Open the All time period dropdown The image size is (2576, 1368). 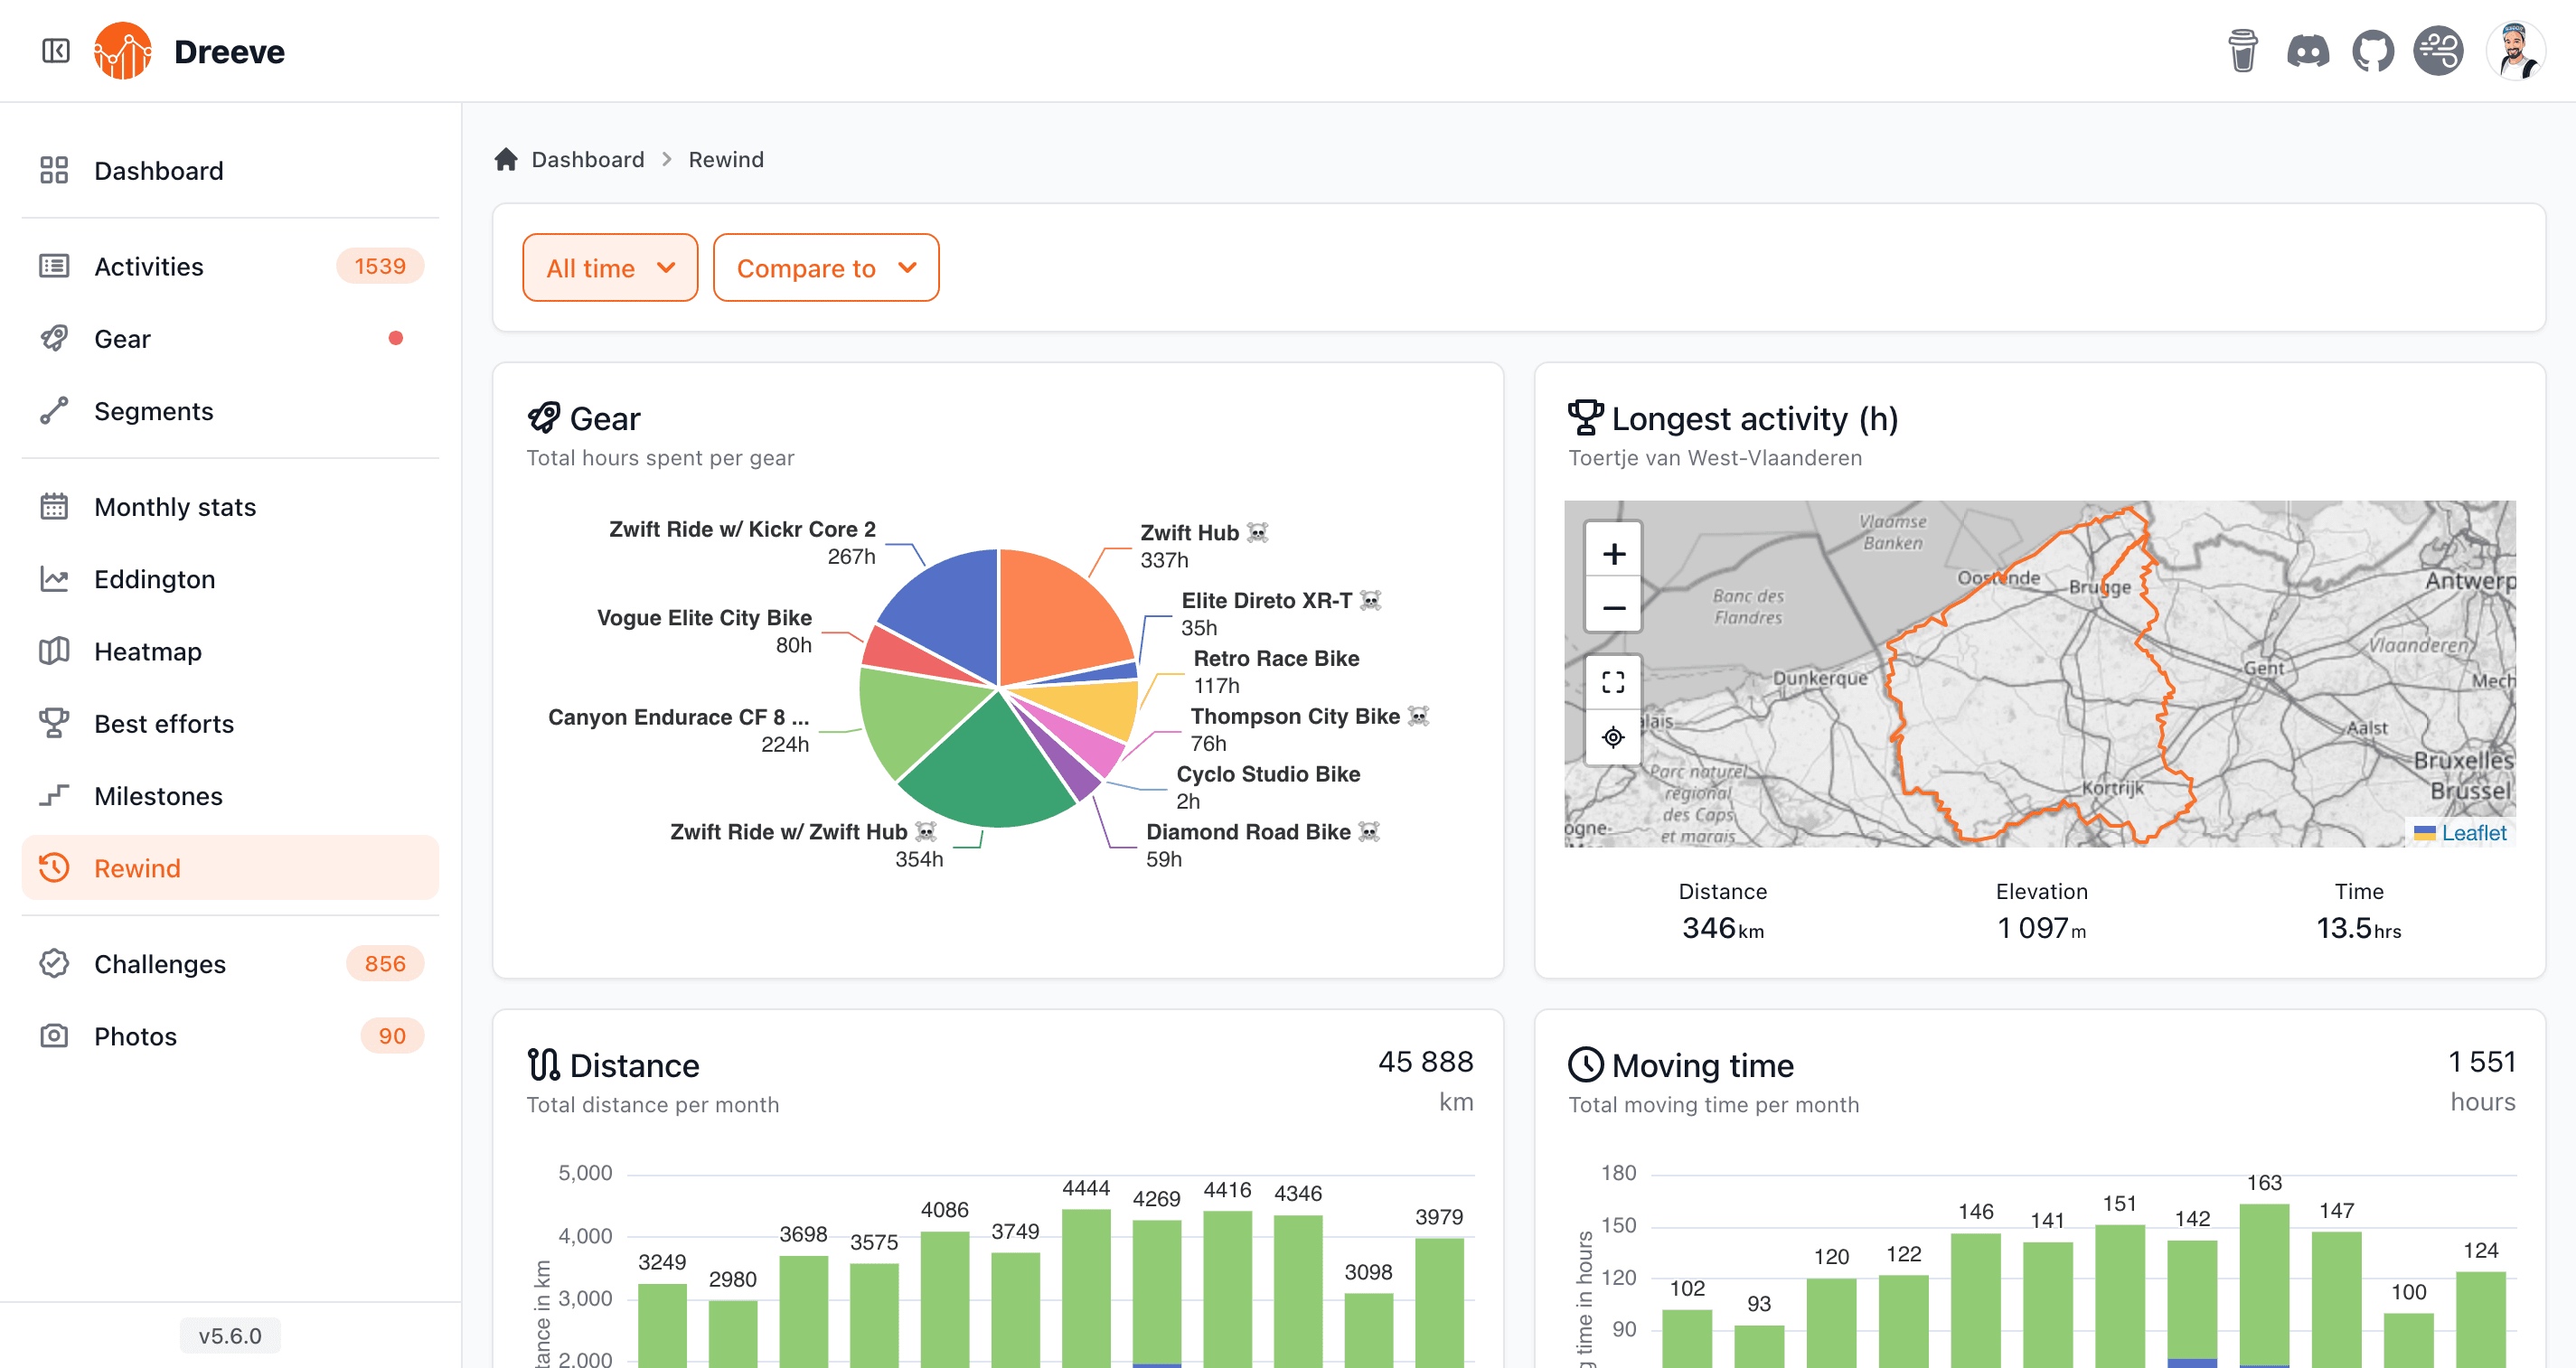click(610, 268)
